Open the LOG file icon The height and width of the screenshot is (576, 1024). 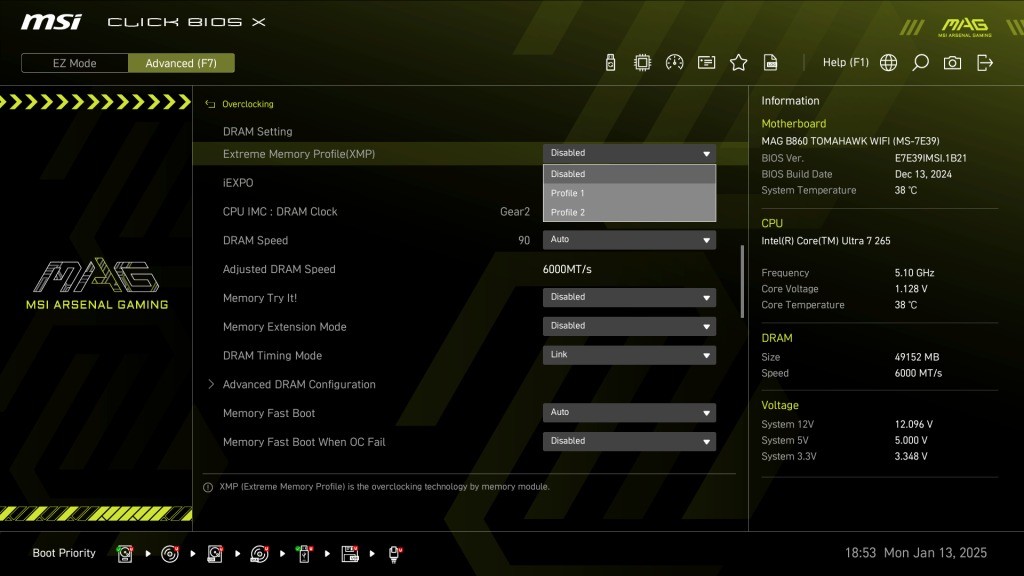coord(771,63)
